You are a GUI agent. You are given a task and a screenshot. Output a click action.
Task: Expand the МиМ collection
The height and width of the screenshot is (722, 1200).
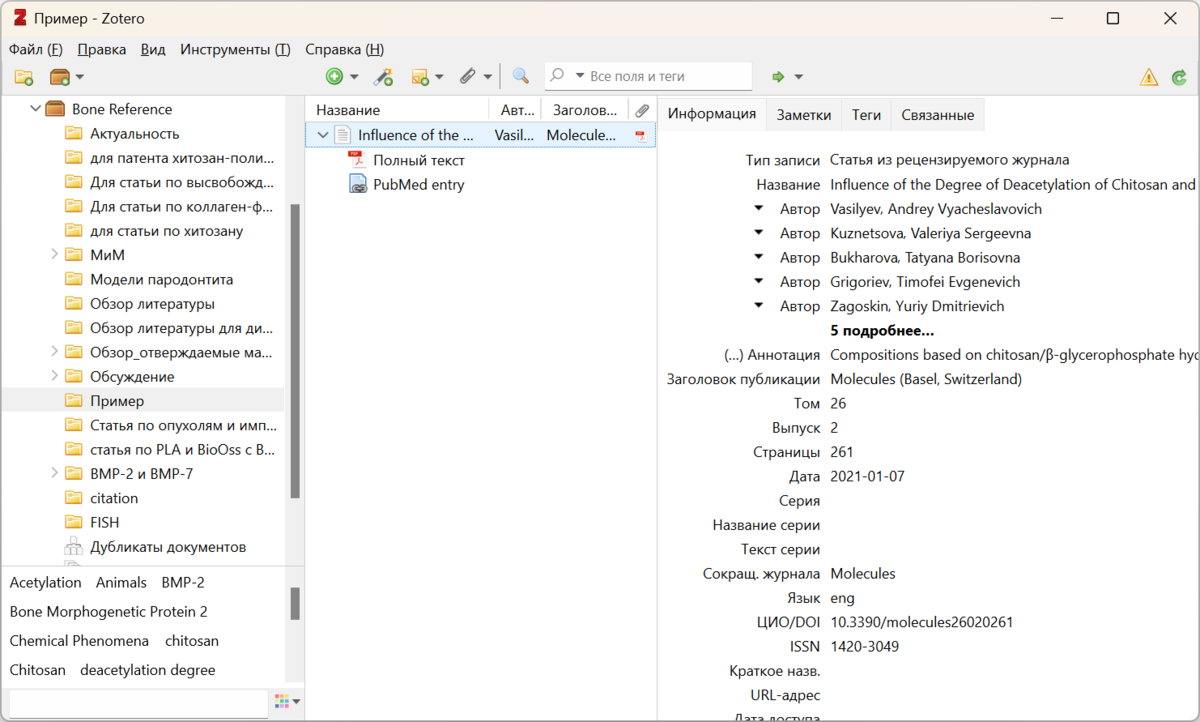[54, 255]
